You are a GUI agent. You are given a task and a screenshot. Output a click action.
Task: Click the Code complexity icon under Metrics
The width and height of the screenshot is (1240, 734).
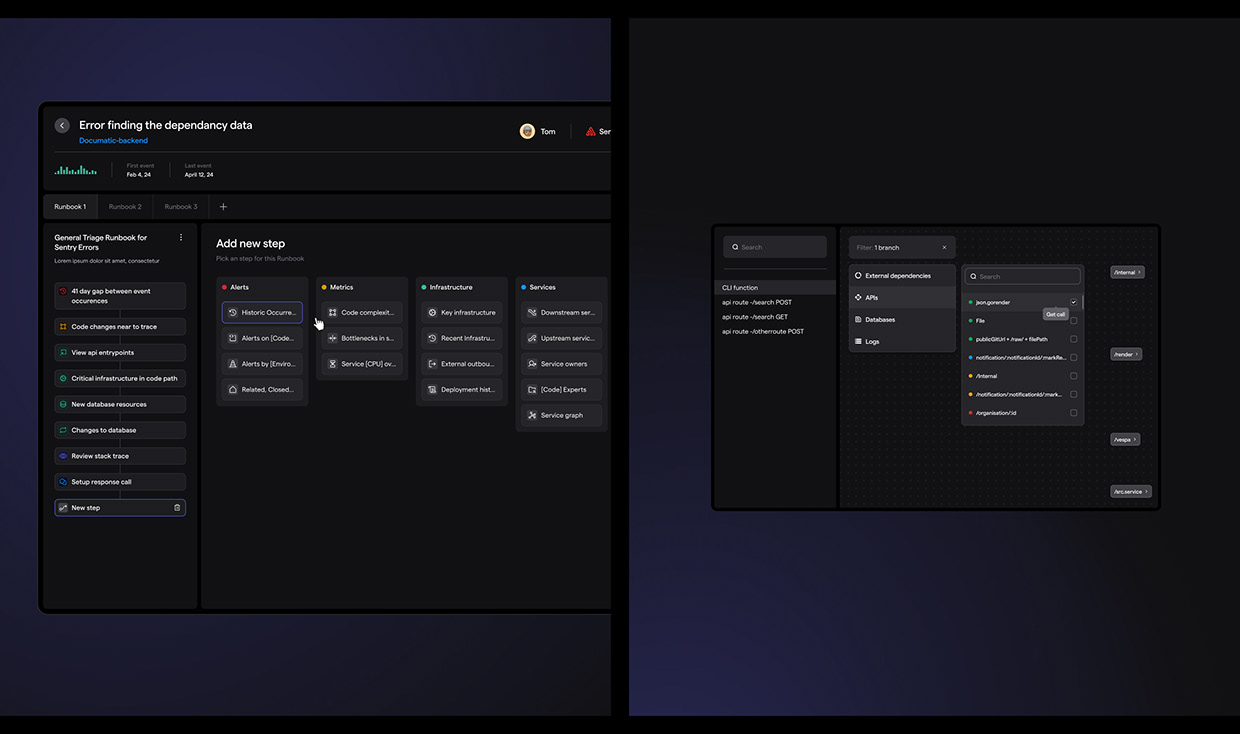(332, 313)
